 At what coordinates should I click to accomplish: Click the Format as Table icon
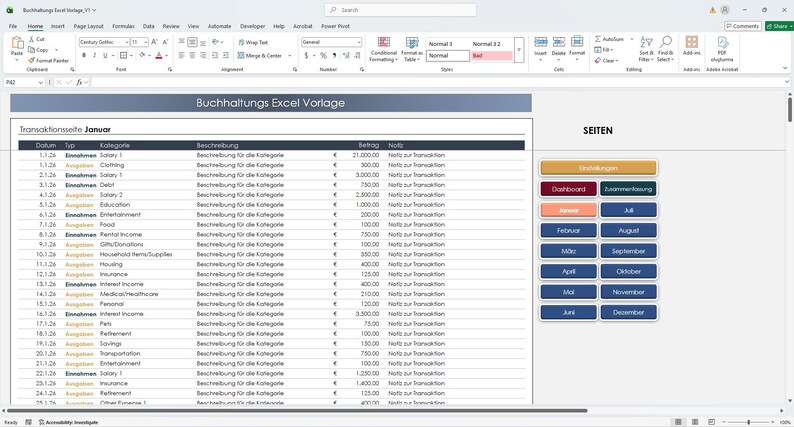tap(412, 43)
